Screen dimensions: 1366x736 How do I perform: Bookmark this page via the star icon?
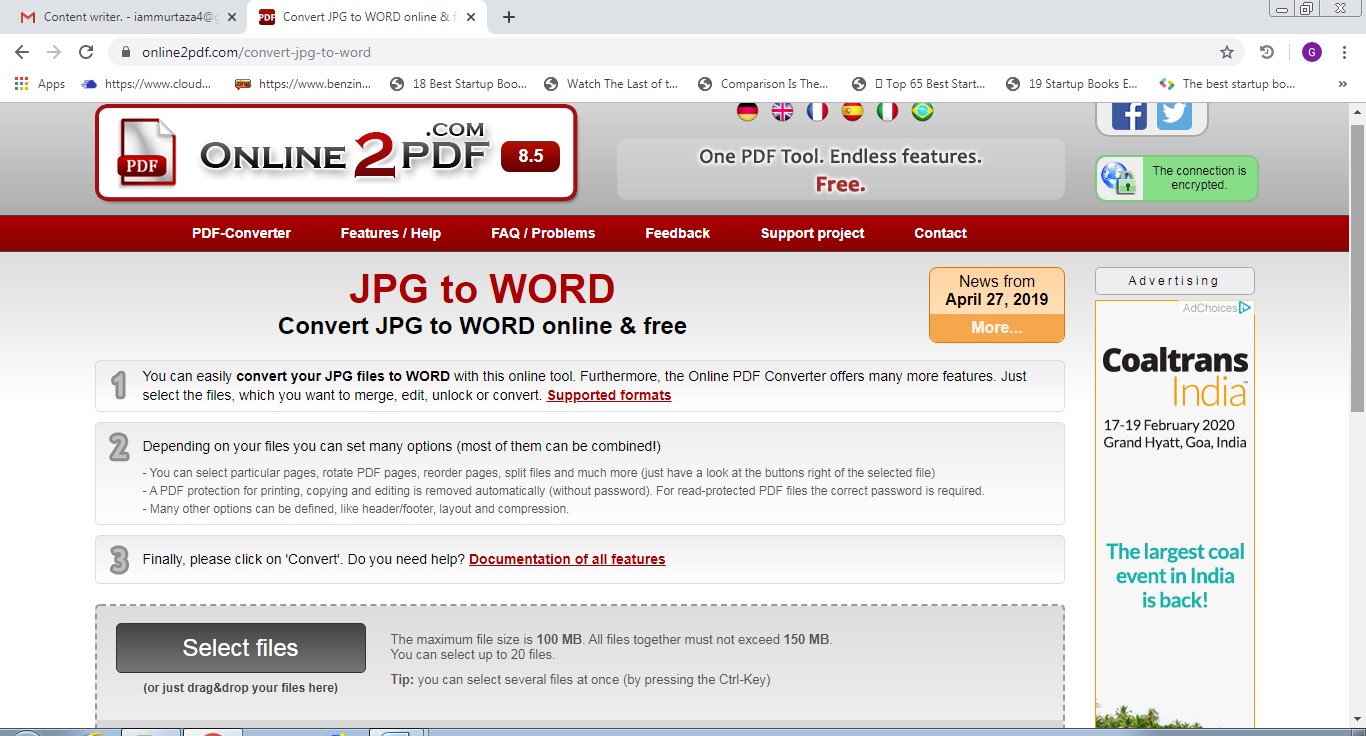point(1227,51)
